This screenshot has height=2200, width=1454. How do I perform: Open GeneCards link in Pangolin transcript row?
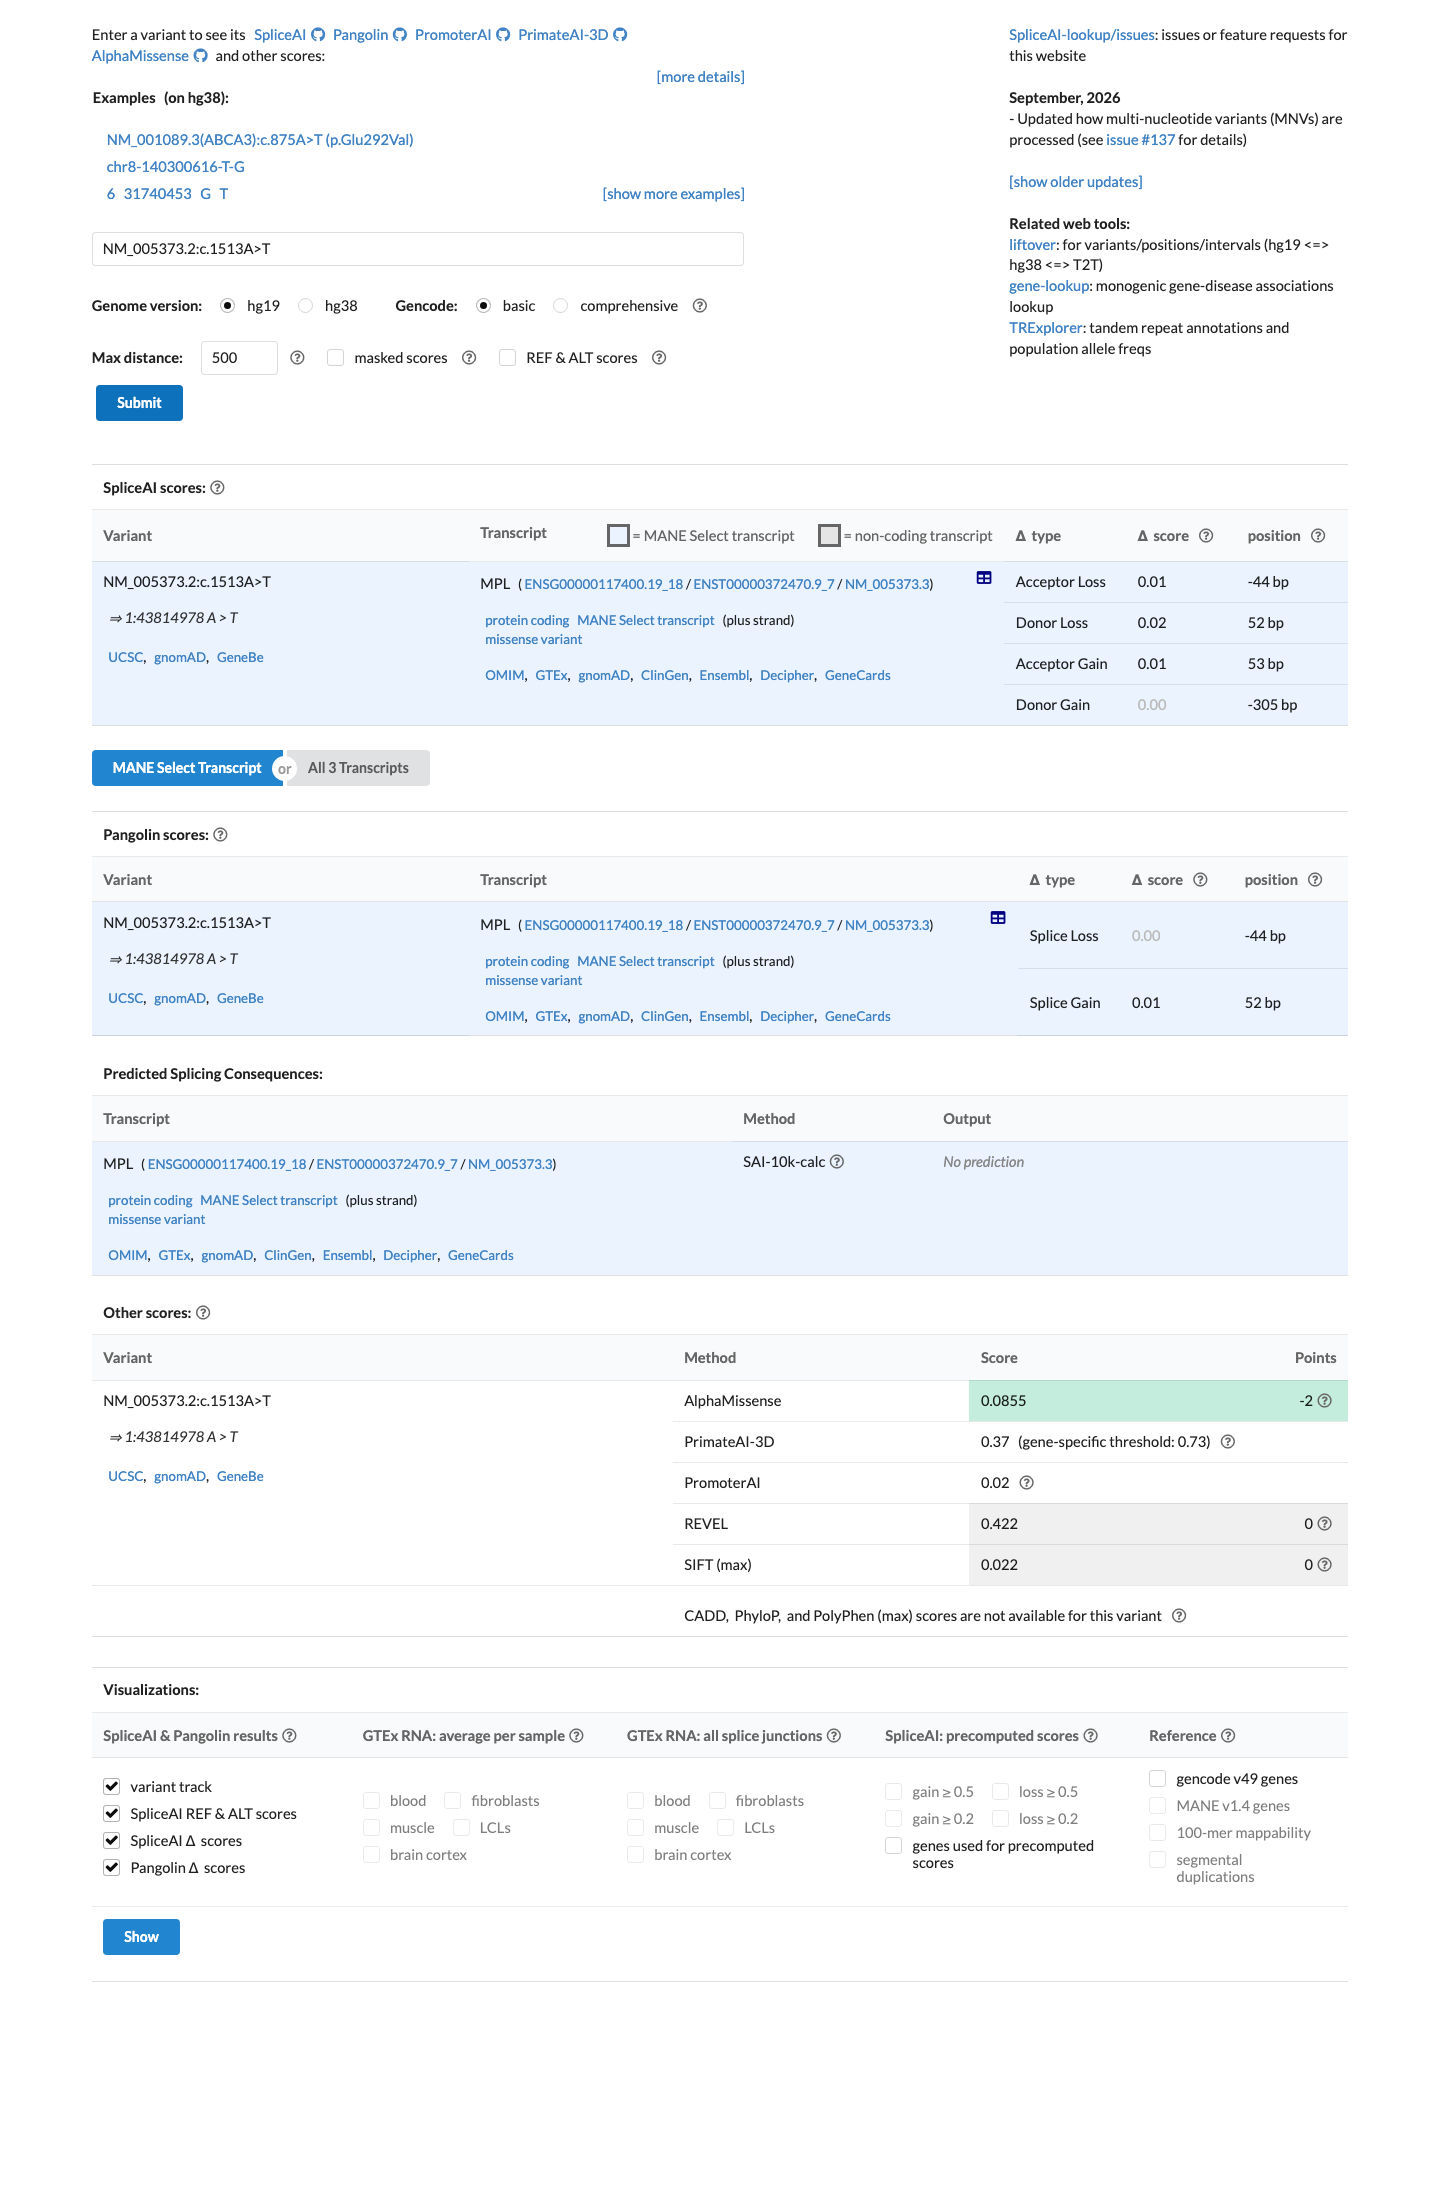click(x=858, y=1017)
